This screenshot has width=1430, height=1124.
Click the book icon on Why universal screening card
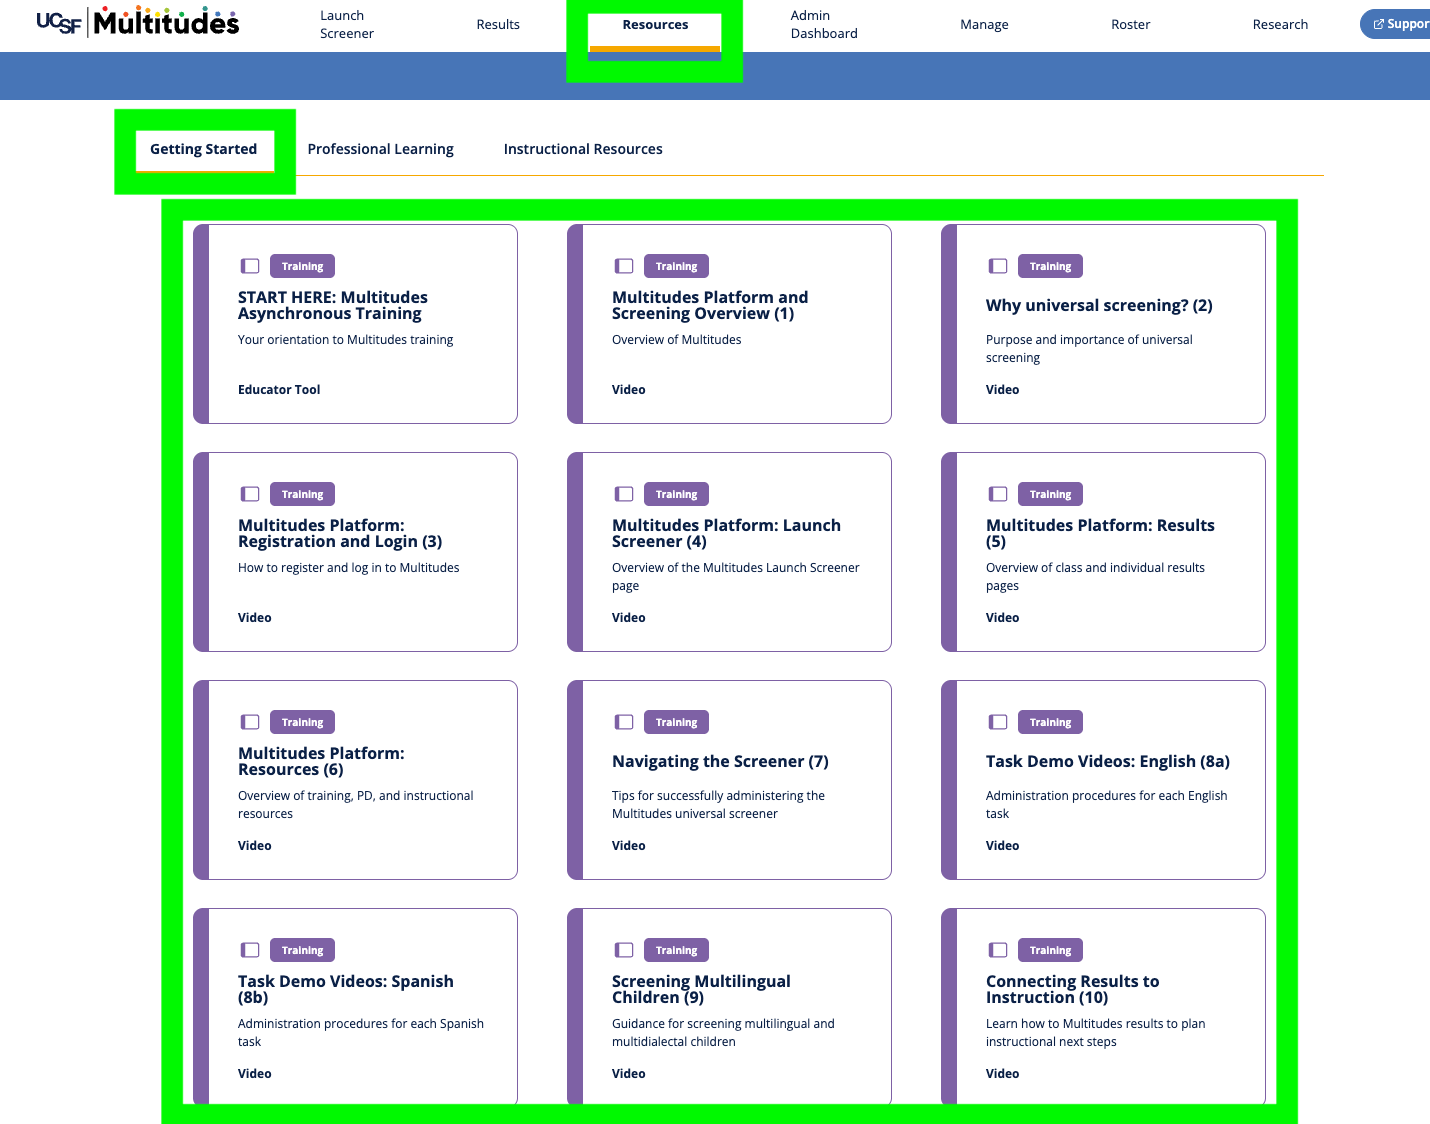click(x=998, y=266)
